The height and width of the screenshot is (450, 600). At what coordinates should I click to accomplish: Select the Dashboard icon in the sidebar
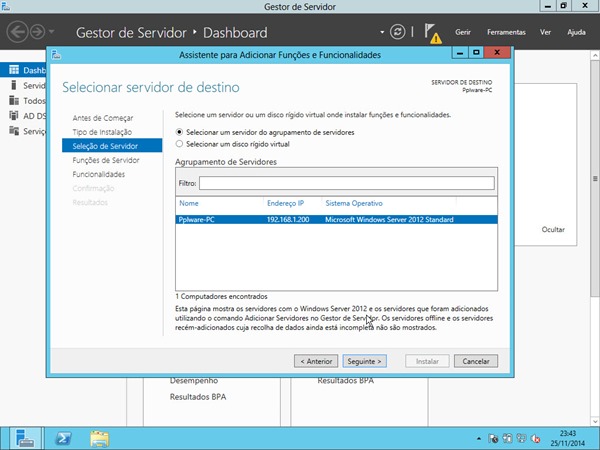coord(14,70)
